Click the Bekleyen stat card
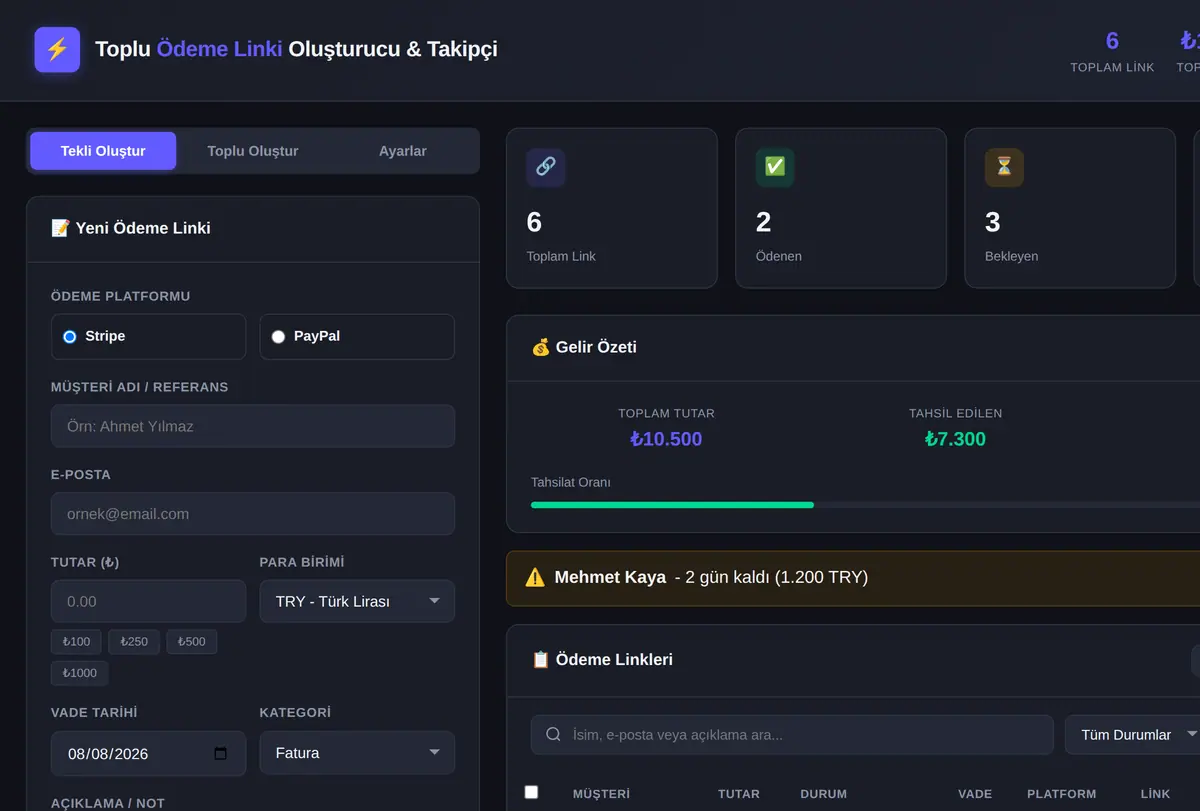This screenshot has height=811, width=1200. coord(1070,208)
